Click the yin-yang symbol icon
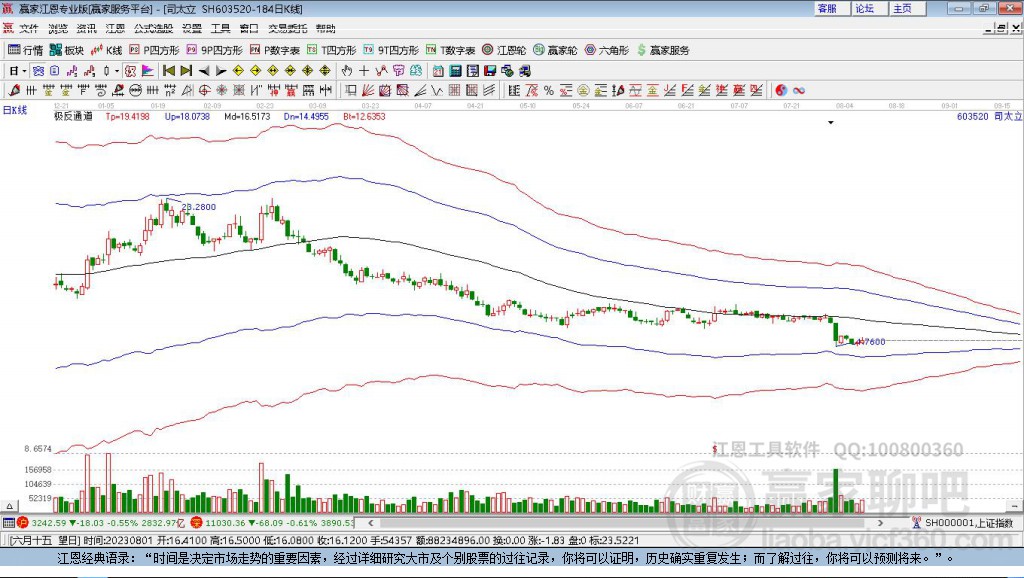The image size is (1024, 578). [781, 90]
